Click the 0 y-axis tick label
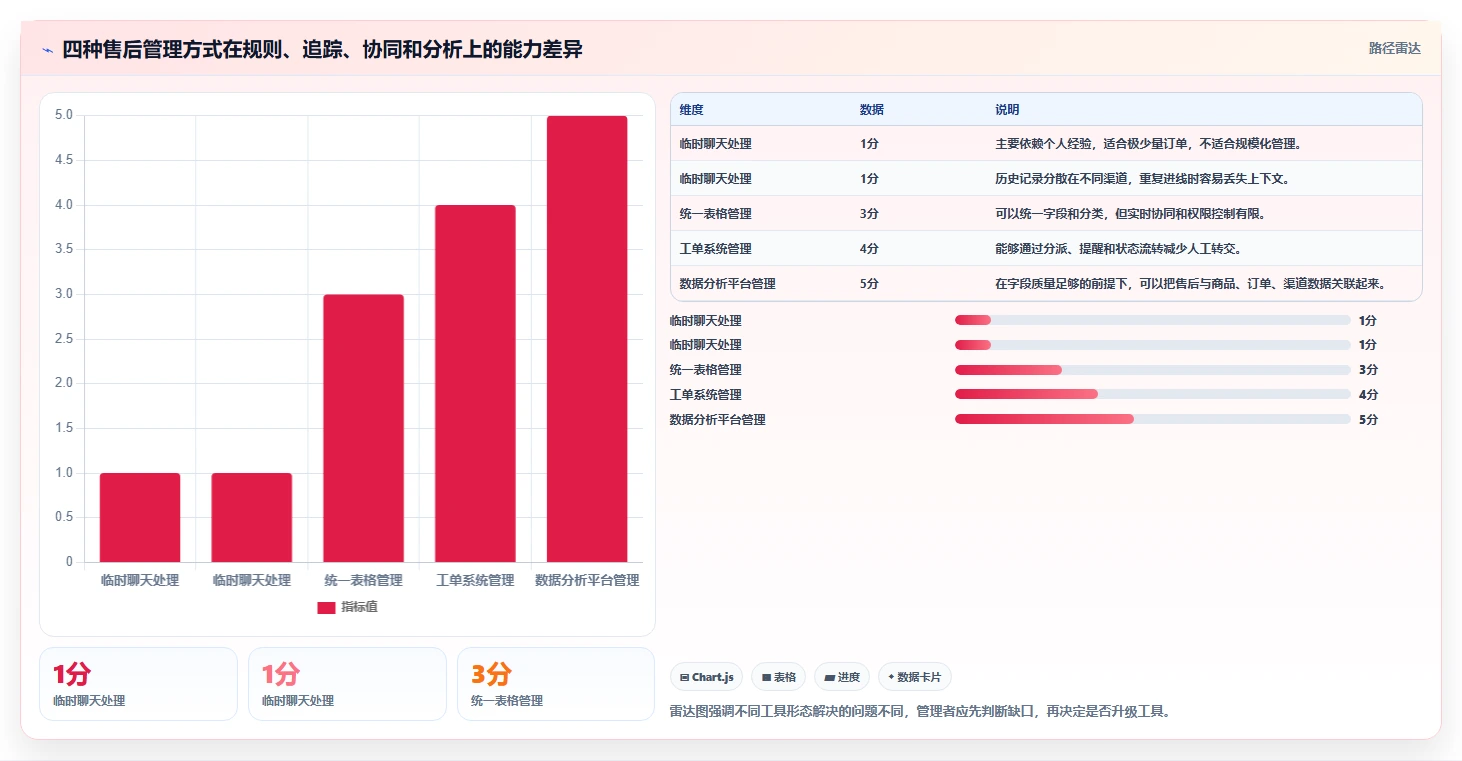 click(70, 562)
